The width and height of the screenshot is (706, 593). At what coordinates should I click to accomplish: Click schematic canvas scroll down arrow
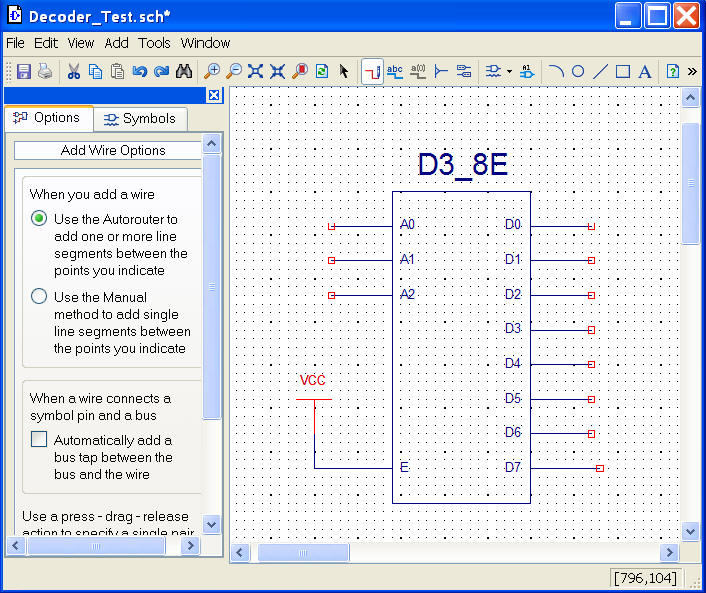click(690, 531)
